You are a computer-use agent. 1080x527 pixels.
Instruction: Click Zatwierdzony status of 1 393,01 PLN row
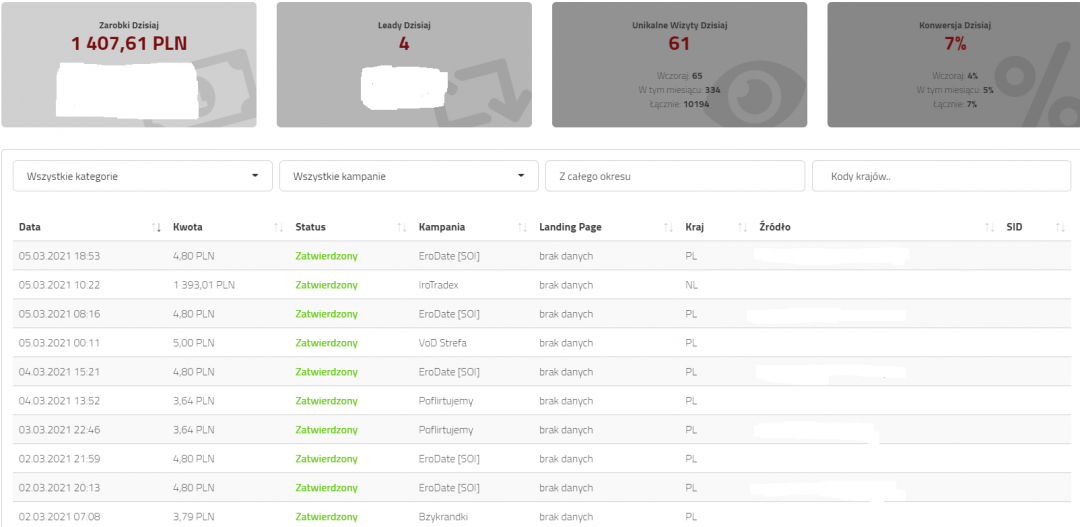pos(326,285)
